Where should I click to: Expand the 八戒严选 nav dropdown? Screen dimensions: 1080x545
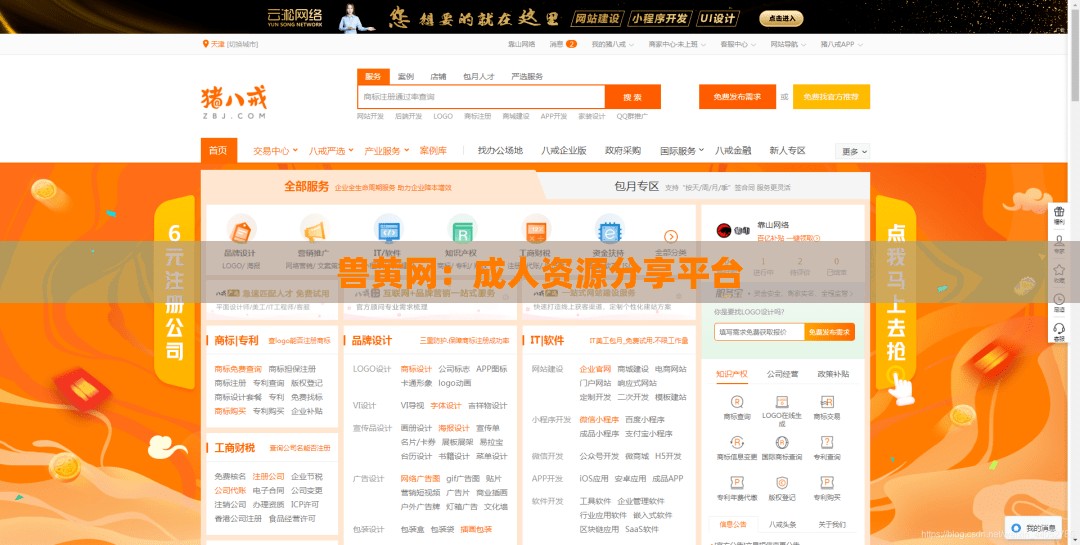[331, 150]
